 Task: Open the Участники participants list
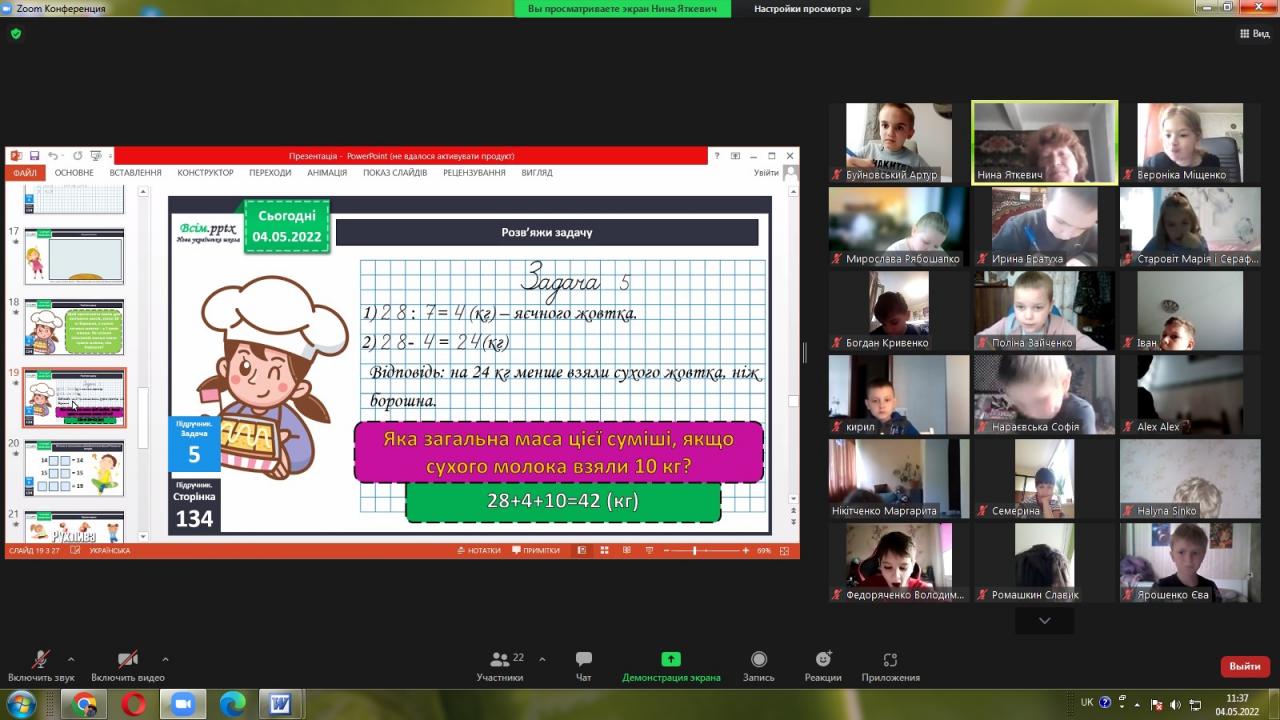500,665
